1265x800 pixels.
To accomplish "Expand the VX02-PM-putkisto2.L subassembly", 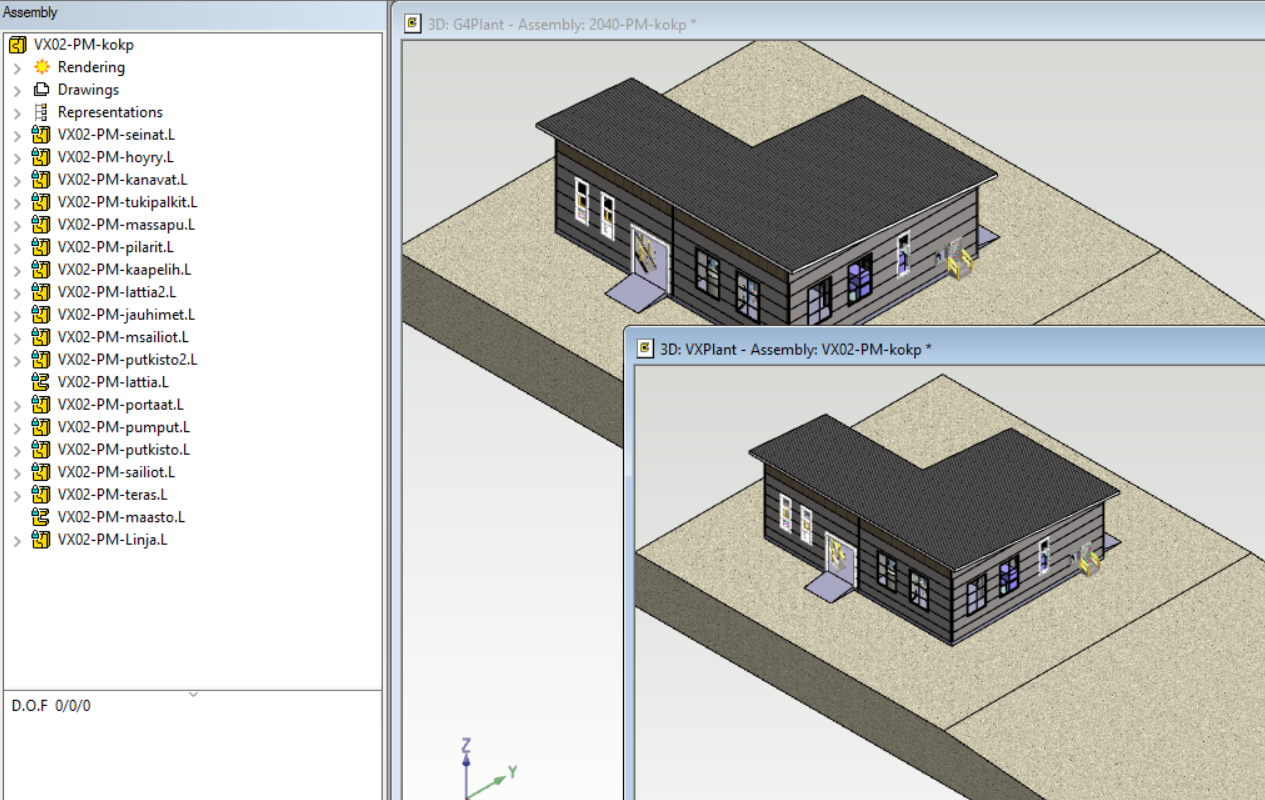I will pos(17,360).
